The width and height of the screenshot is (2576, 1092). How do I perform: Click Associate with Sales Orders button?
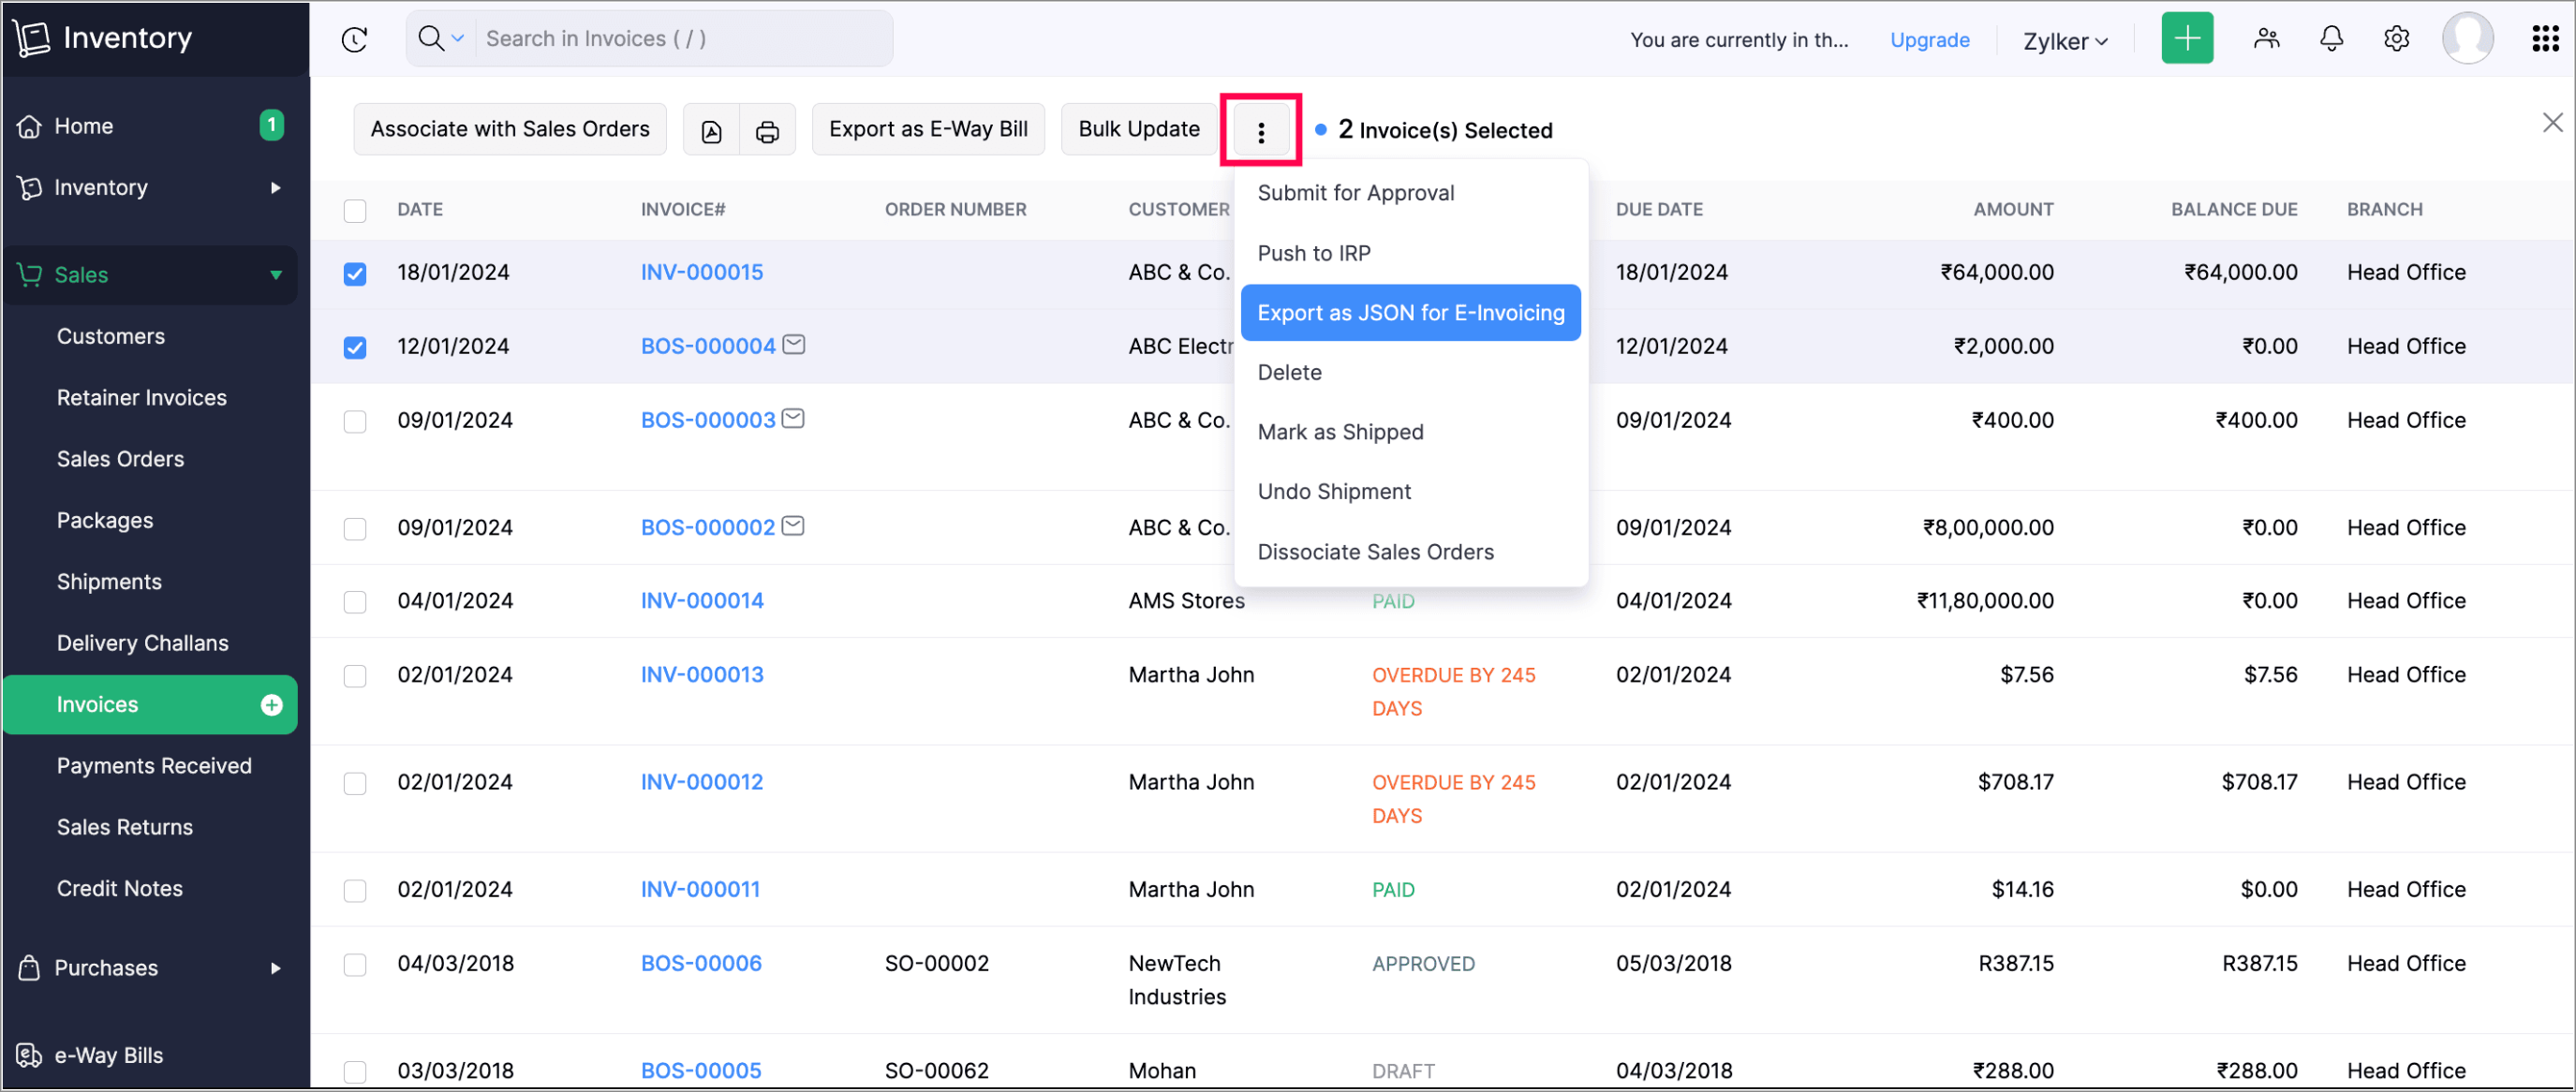pyautogui.click(x=510, y=129)
